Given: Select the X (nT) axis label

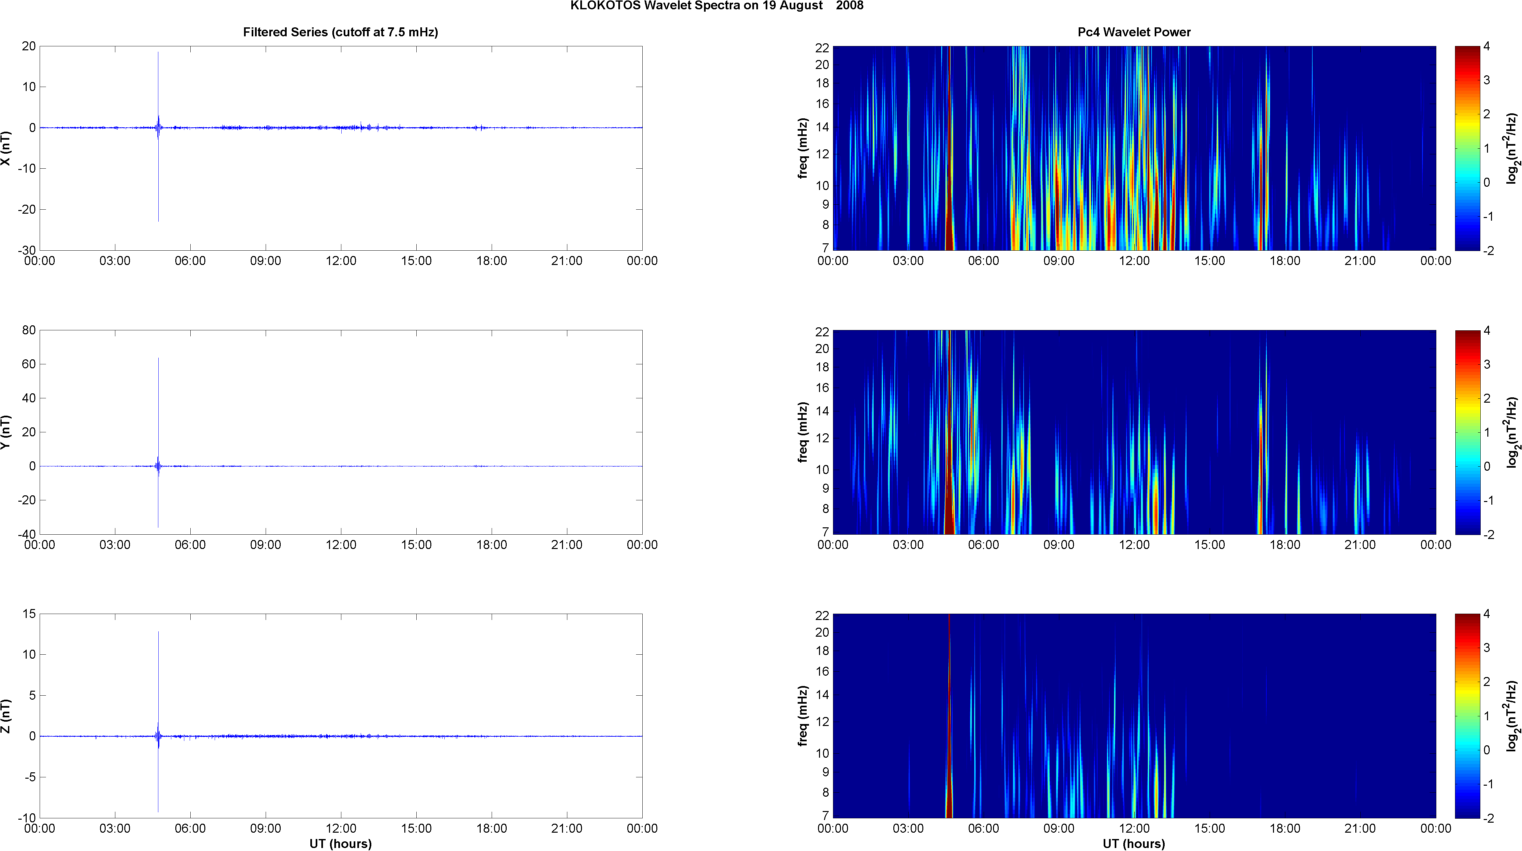Looking at the screenshot, I should [x=6, y=148].
